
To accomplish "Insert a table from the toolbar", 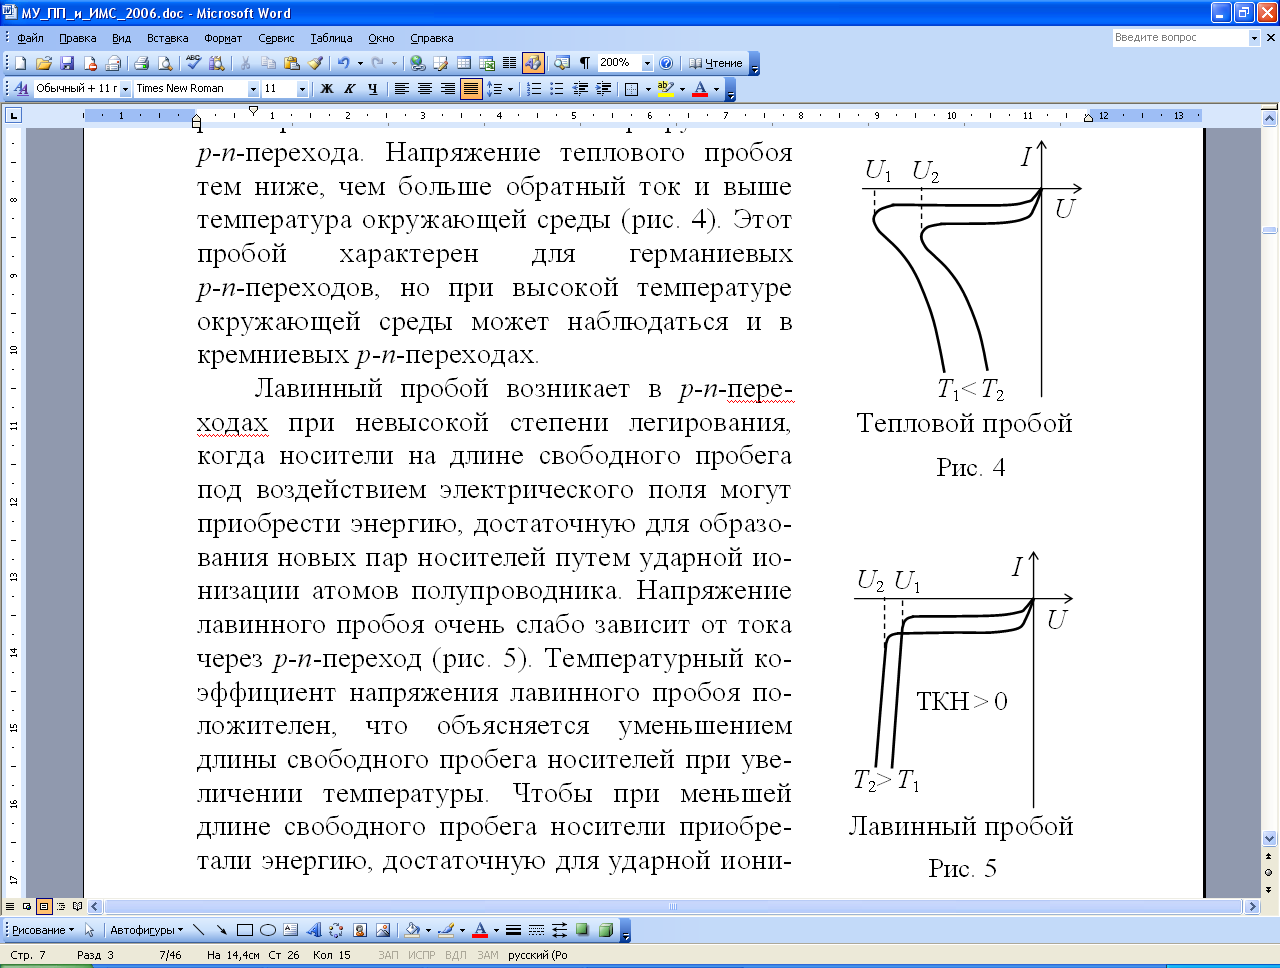I will click(x=464, y=63).
